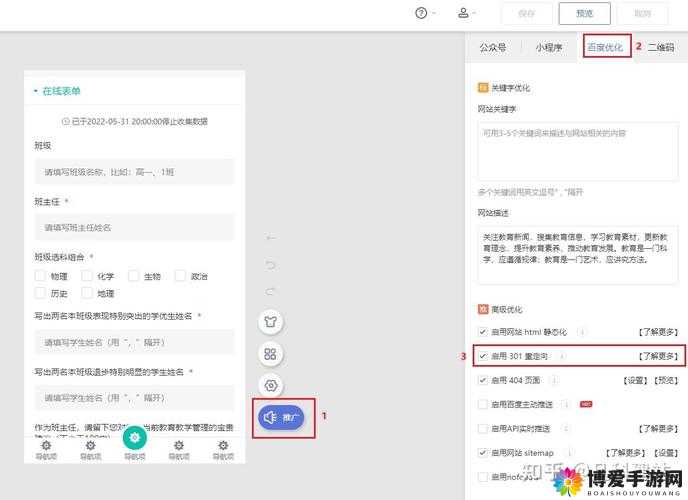Check the 地理 checkbox
The image size is (688, 500).
(87, 293)
